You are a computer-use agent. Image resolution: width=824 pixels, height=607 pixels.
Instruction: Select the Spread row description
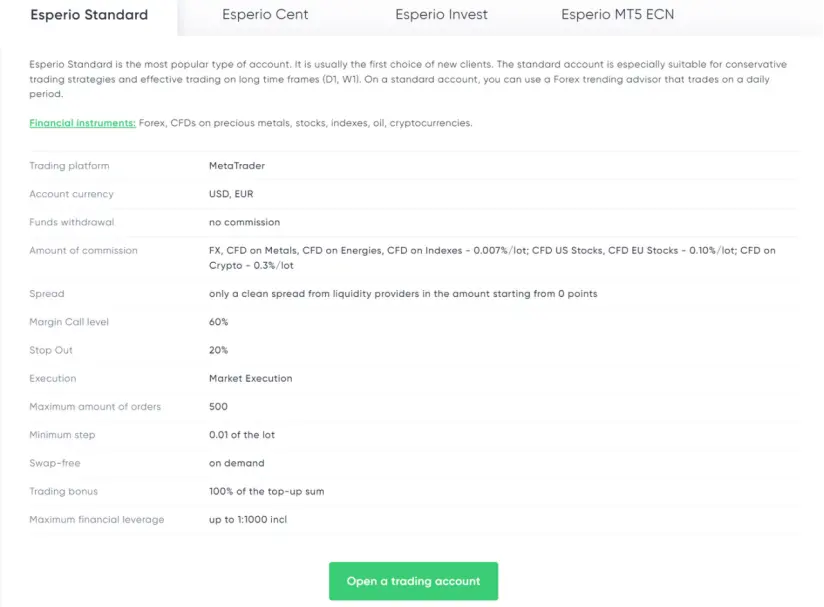[413, 293]
